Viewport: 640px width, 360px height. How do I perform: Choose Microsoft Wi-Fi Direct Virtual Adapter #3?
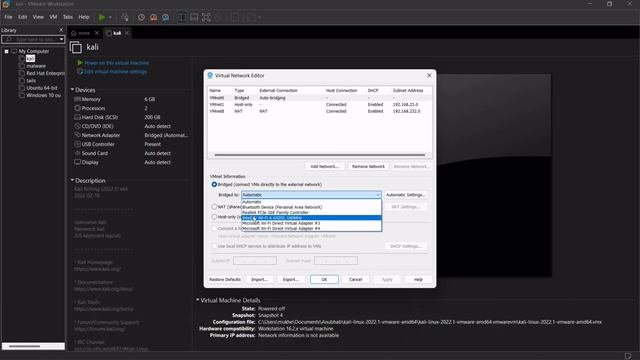311,223
